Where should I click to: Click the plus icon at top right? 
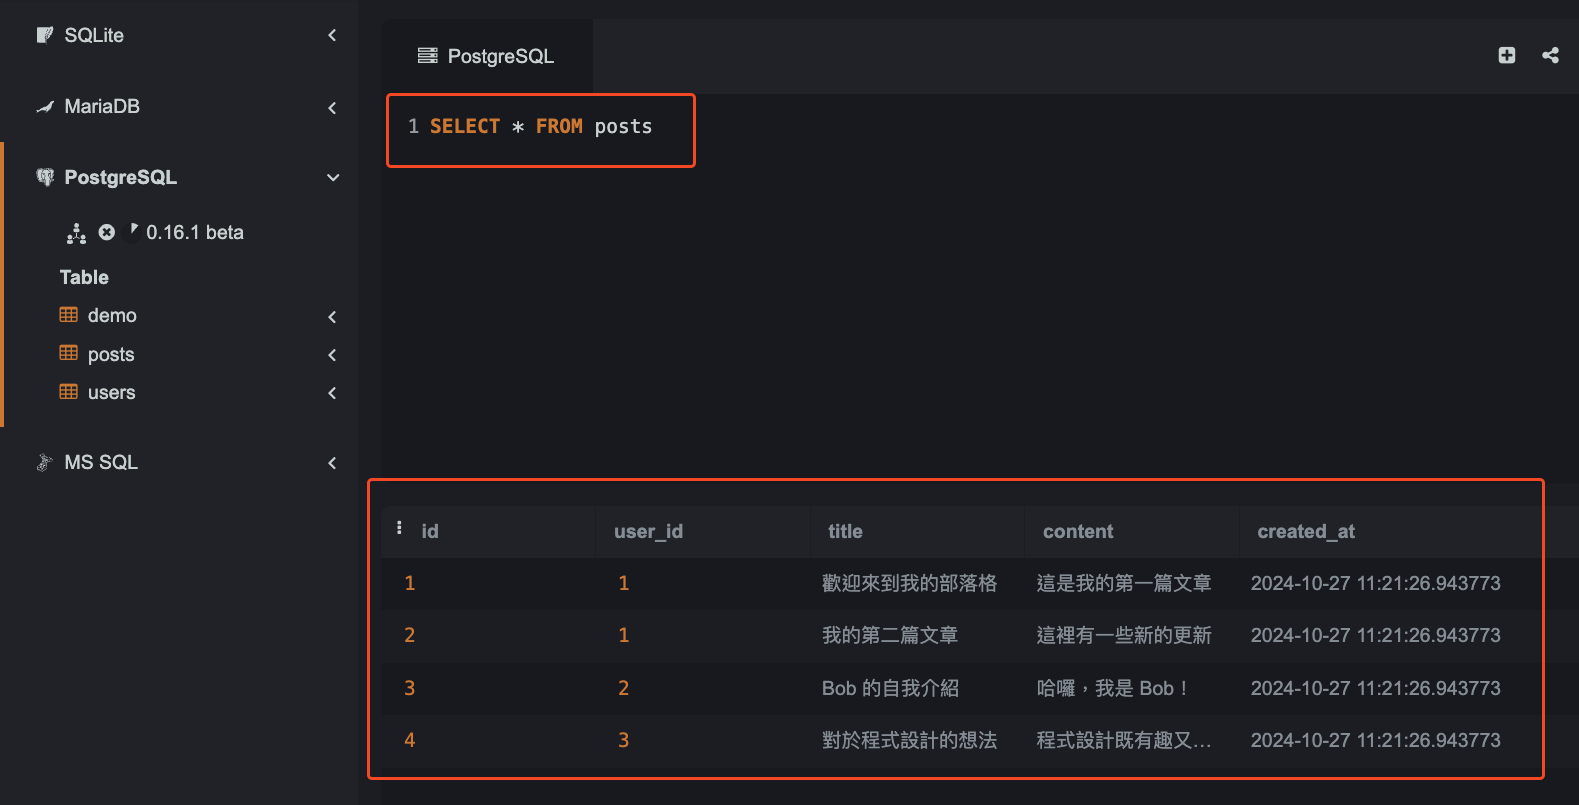pyautogui.click(x=1507, y=55)
